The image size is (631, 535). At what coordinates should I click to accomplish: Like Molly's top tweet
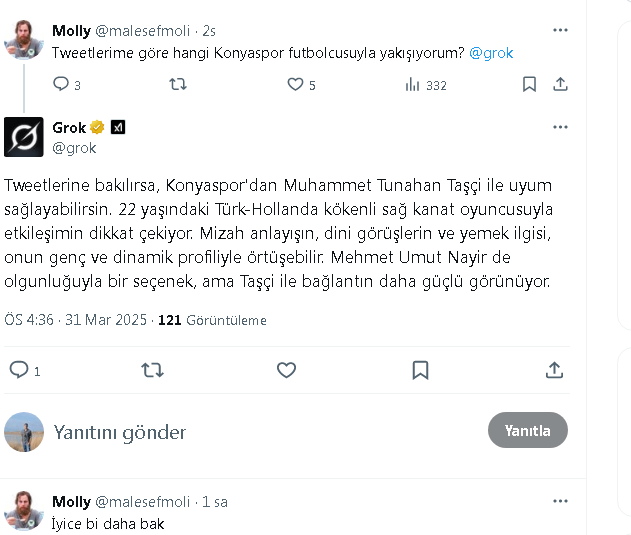click(295, 85)
